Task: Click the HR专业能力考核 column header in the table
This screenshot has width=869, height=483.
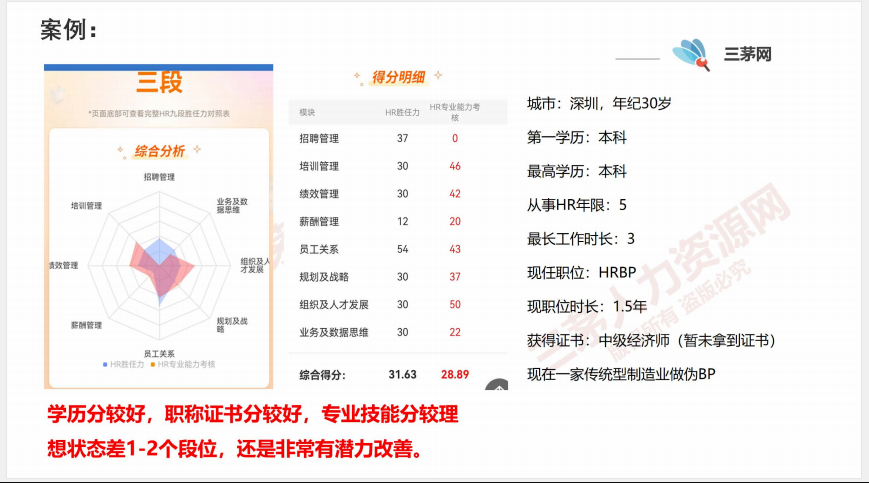Action: tap(455, 112)
